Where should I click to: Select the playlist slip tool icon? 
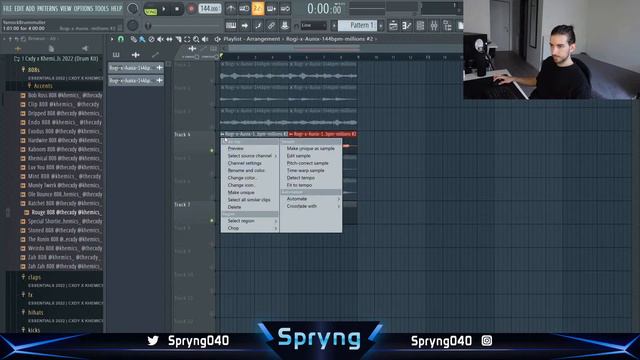[169, 39]
